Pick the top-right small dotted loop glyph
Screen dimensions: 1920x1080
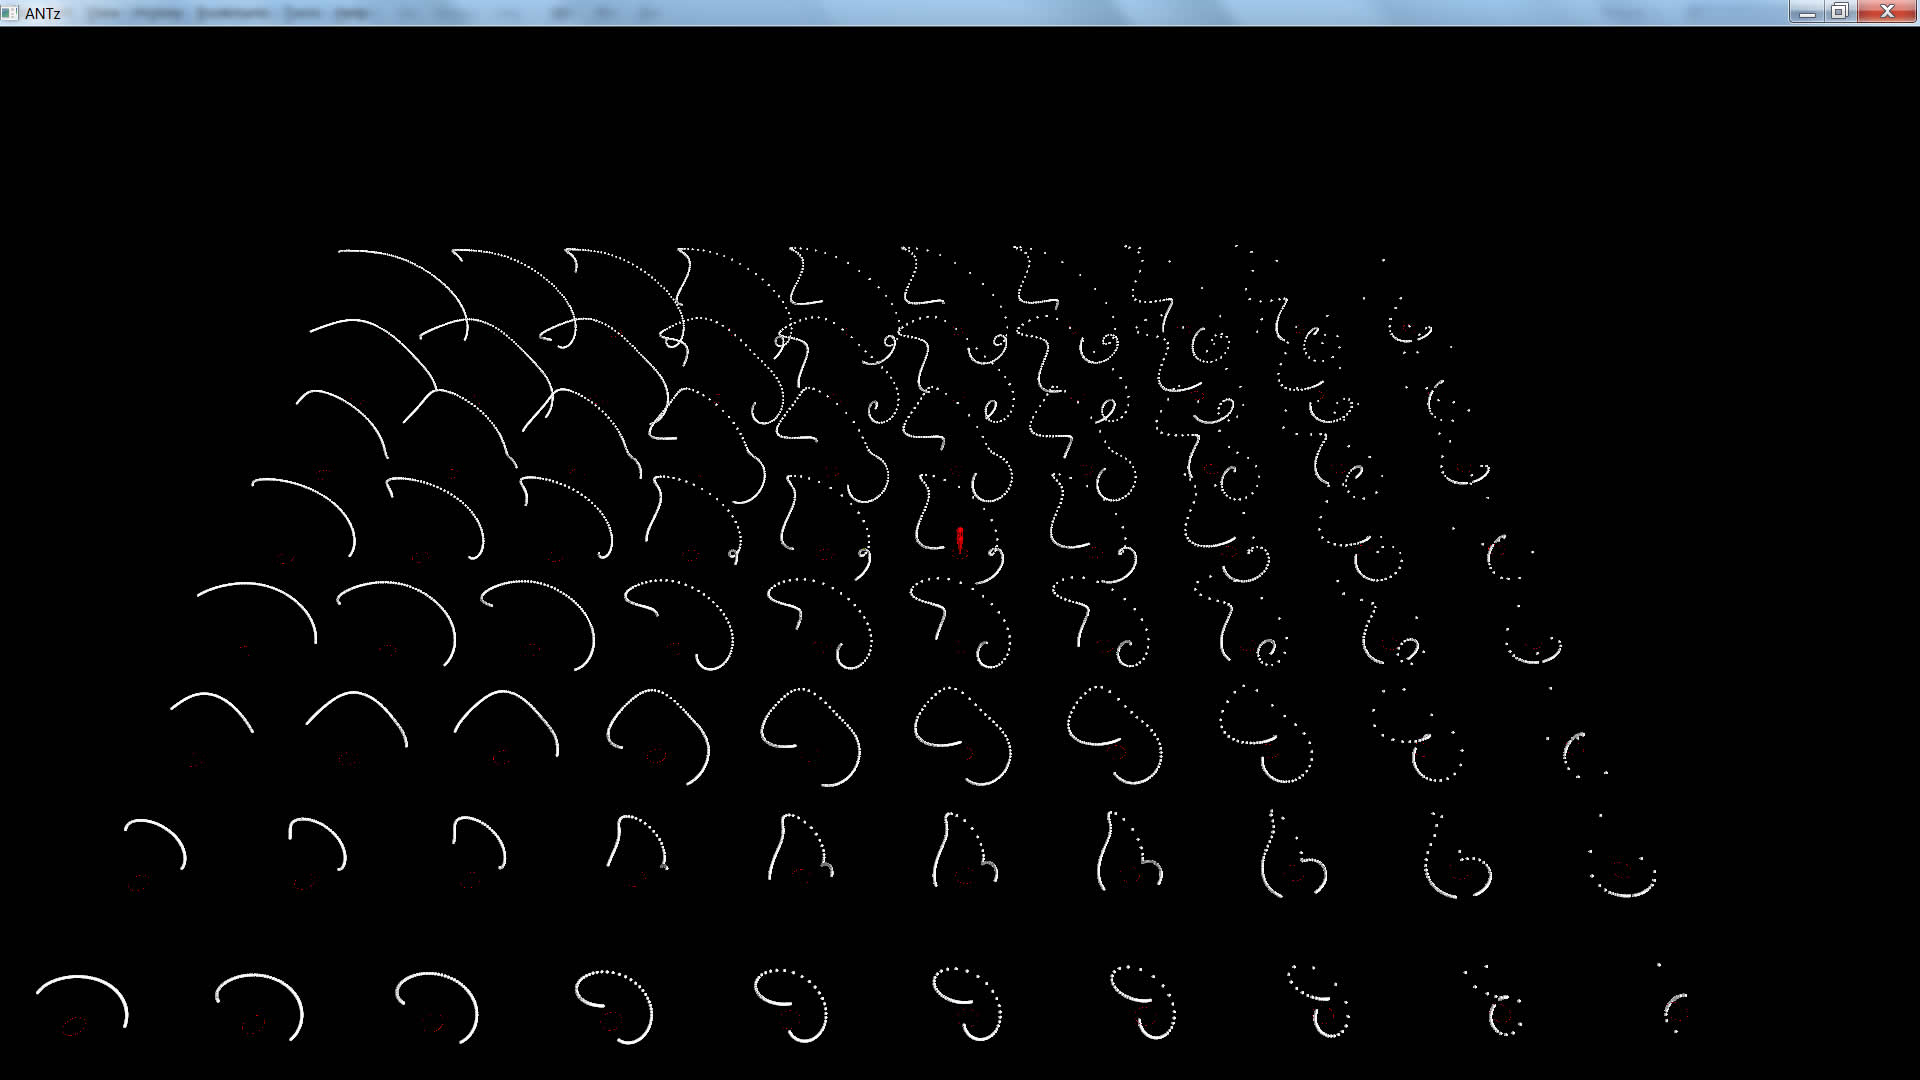pos(1410,325)
